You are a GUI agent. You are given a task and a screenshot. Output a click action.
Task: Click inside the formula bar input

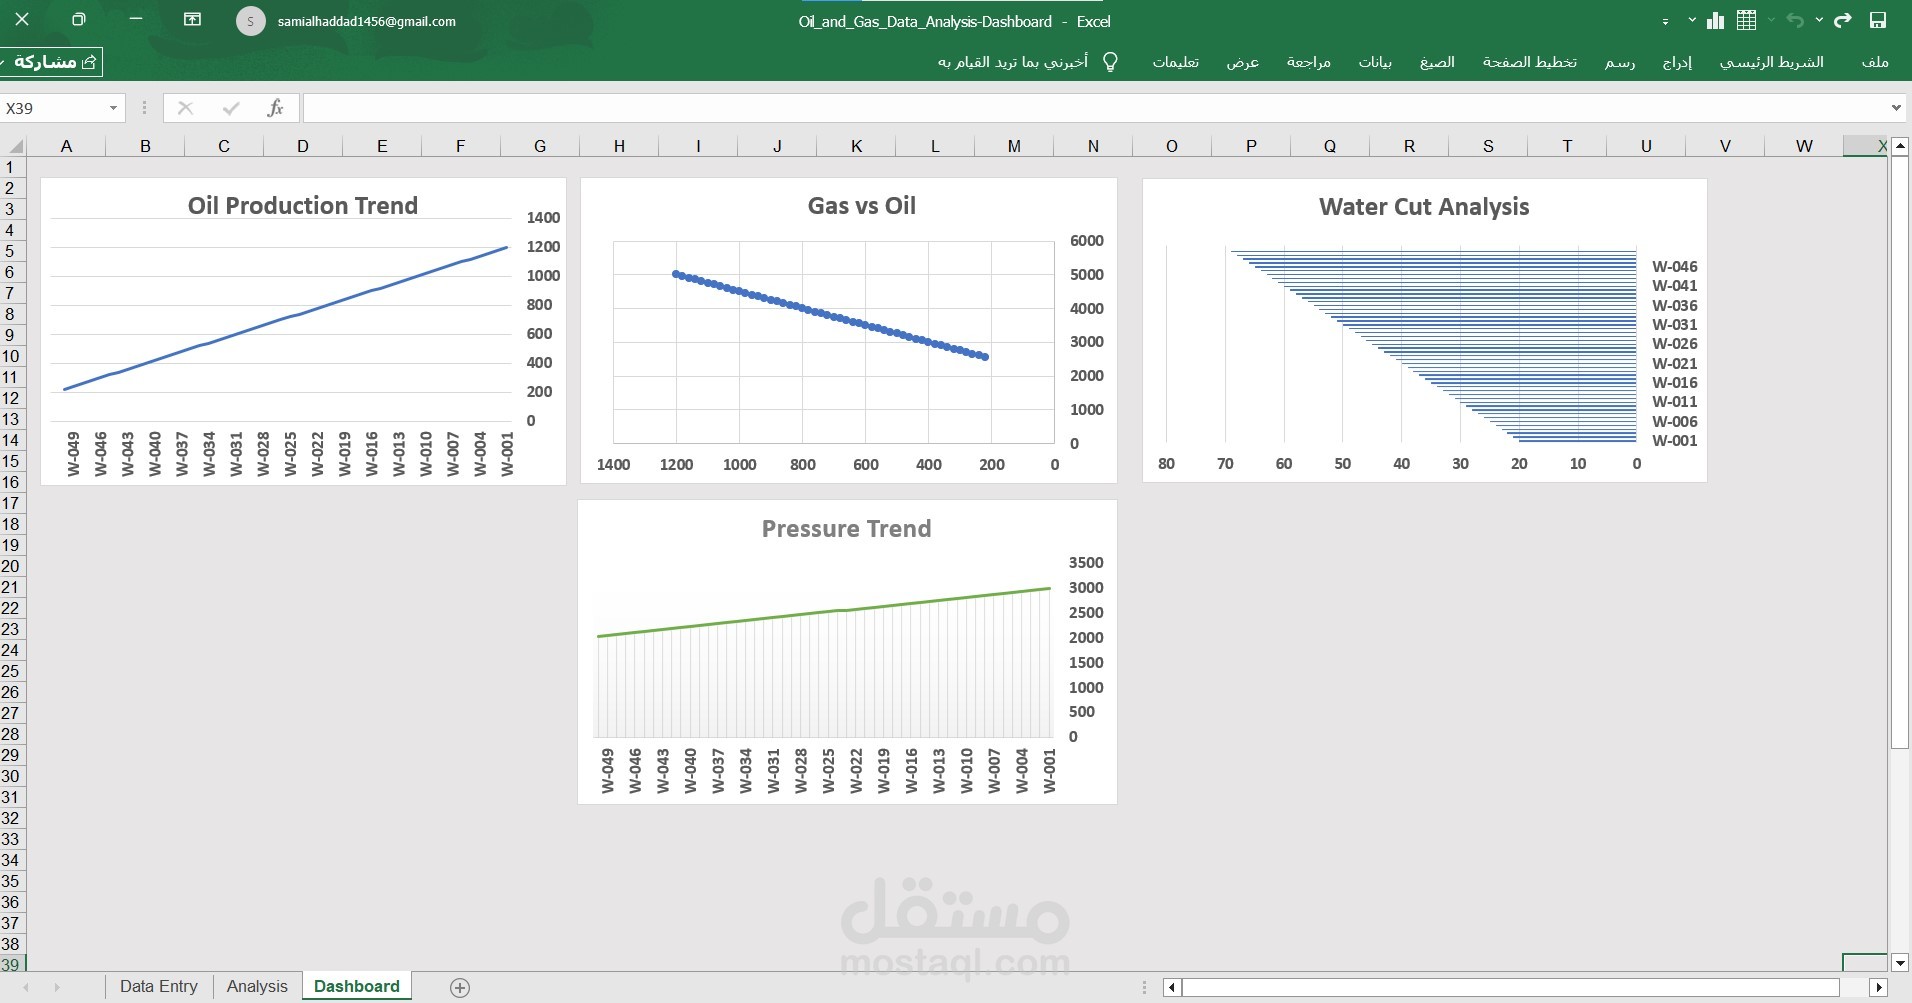[x=1094, y=108]
